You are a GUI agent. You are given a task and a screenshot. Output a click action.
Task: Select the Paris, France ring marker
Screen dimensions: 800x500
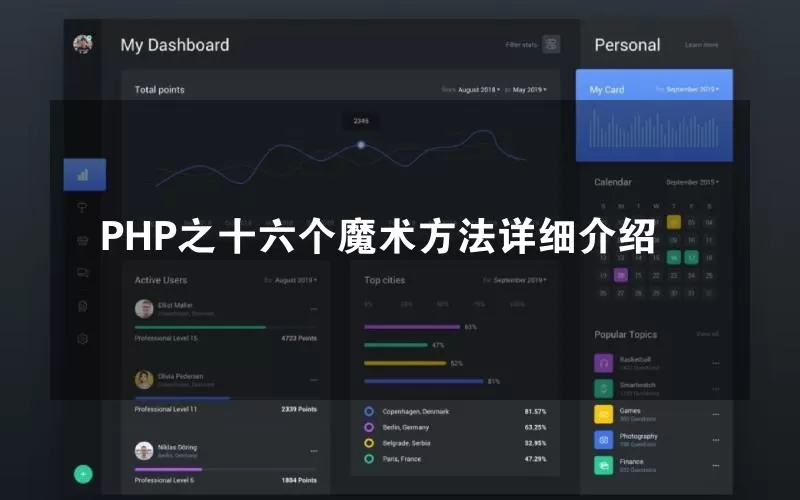pos(369,459)
